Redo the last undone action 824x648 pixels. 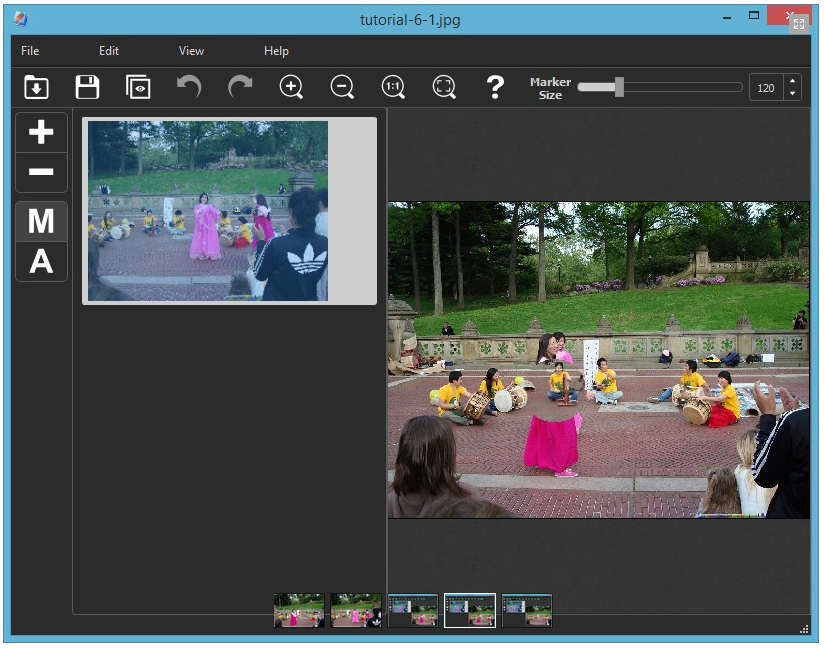[x=240, y=87]
